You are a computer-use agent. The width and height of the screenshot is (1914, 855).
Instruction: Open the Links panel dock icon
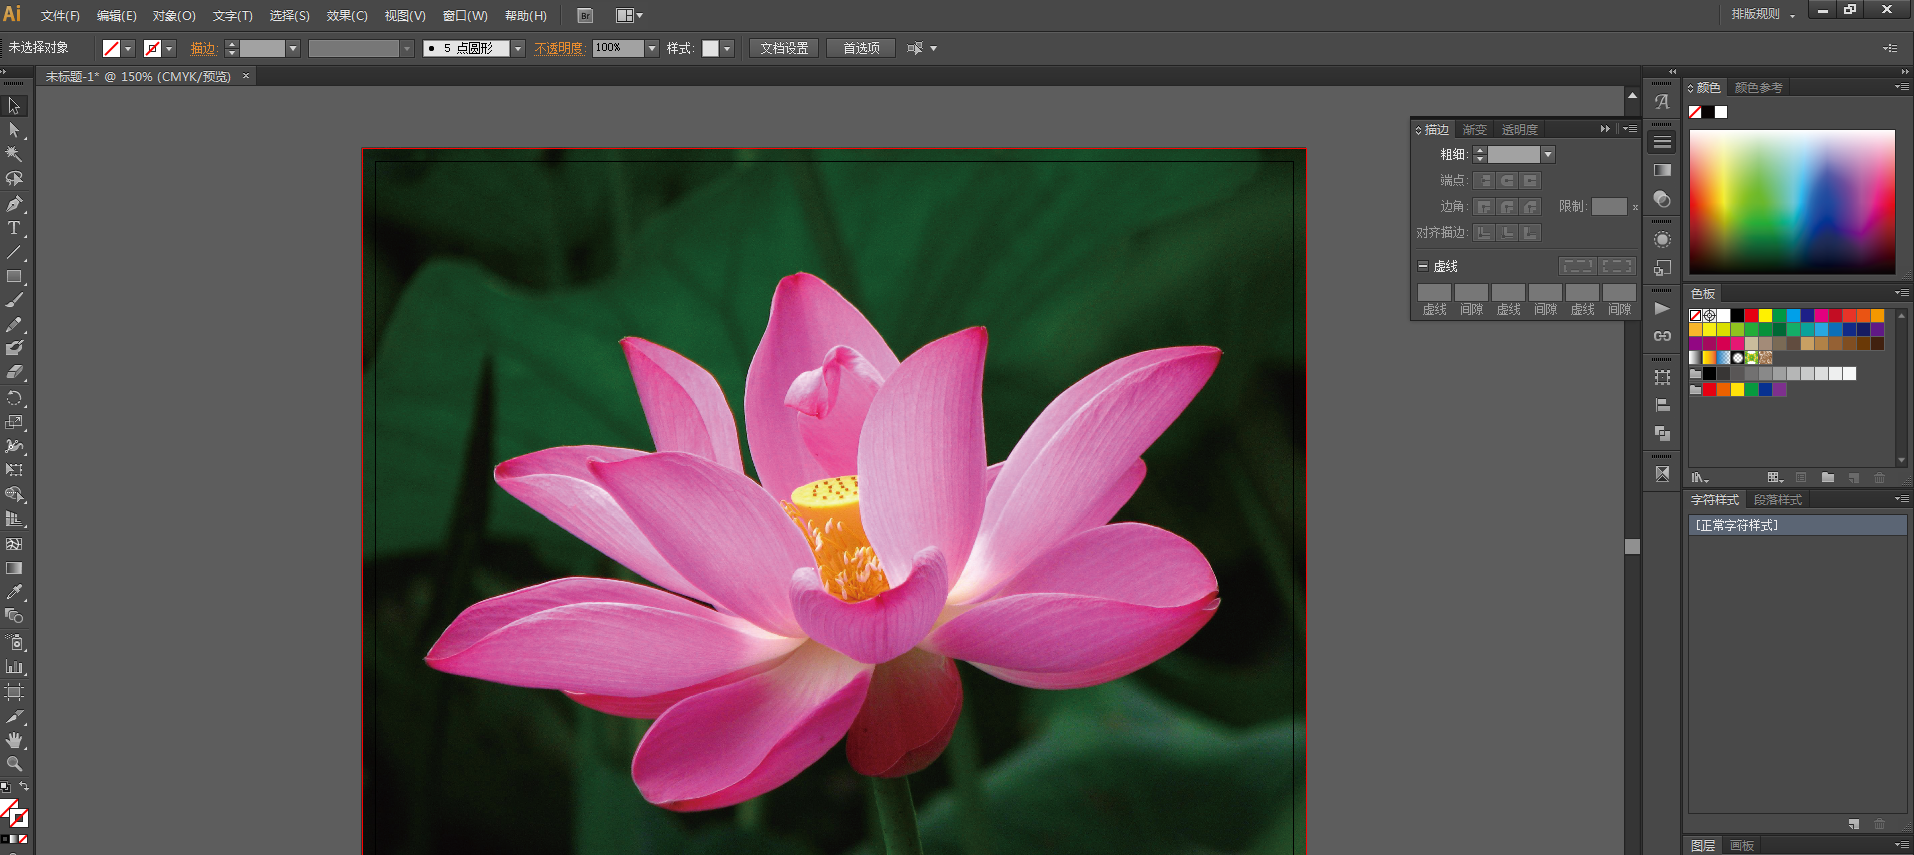1662,336
